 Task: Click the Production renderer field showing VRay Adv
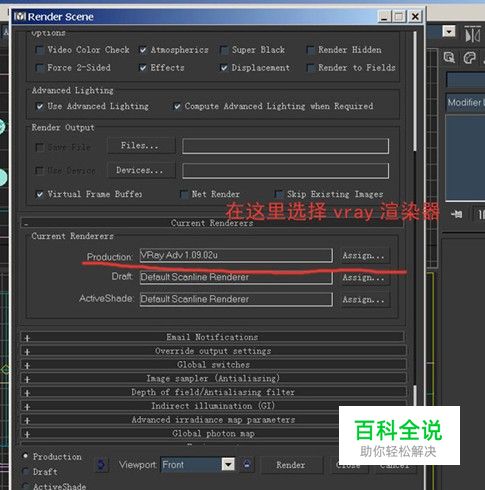(236, 255)
